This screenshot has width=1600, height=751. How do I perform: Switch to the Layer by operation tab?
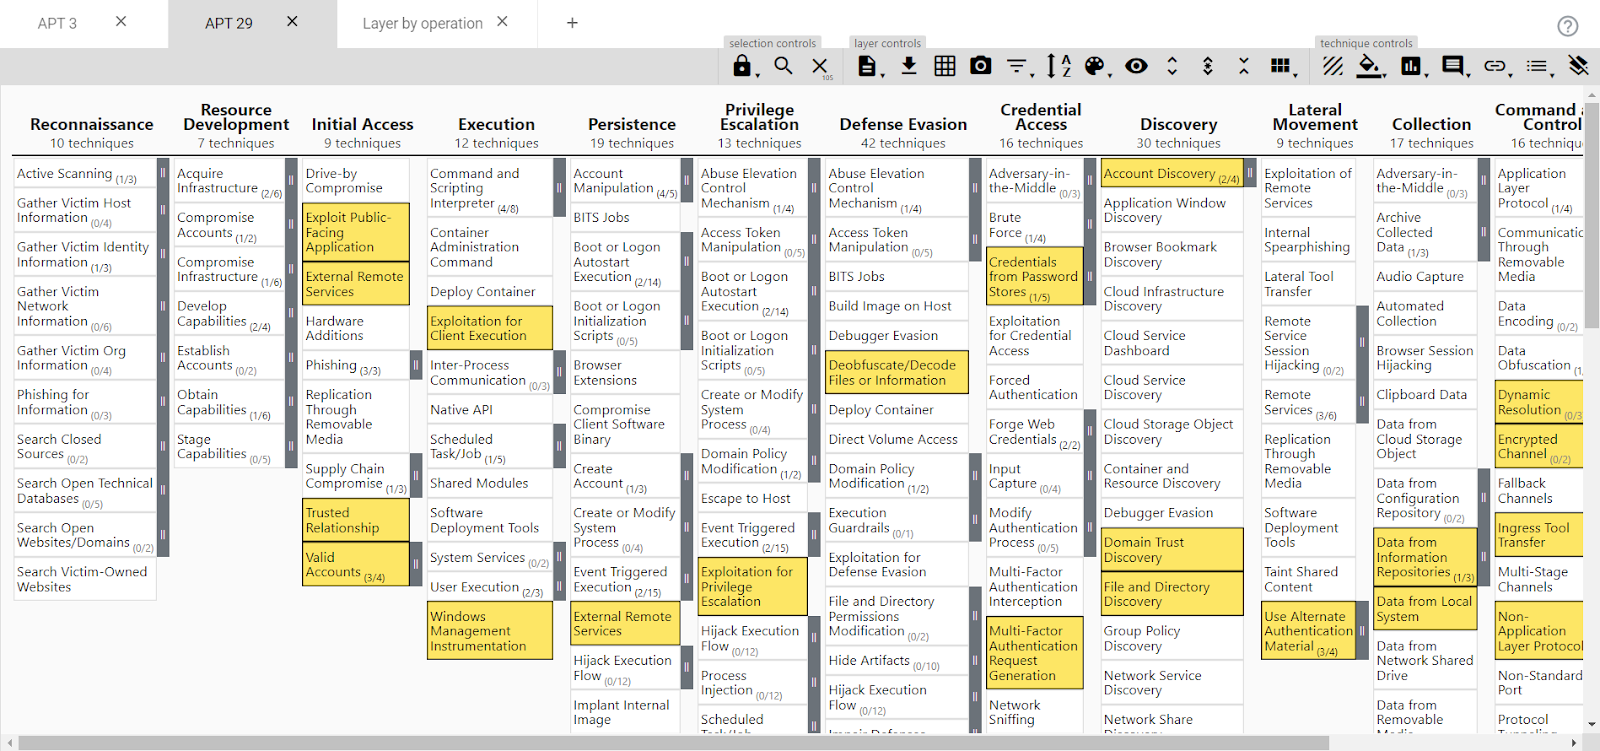point(422,23)
